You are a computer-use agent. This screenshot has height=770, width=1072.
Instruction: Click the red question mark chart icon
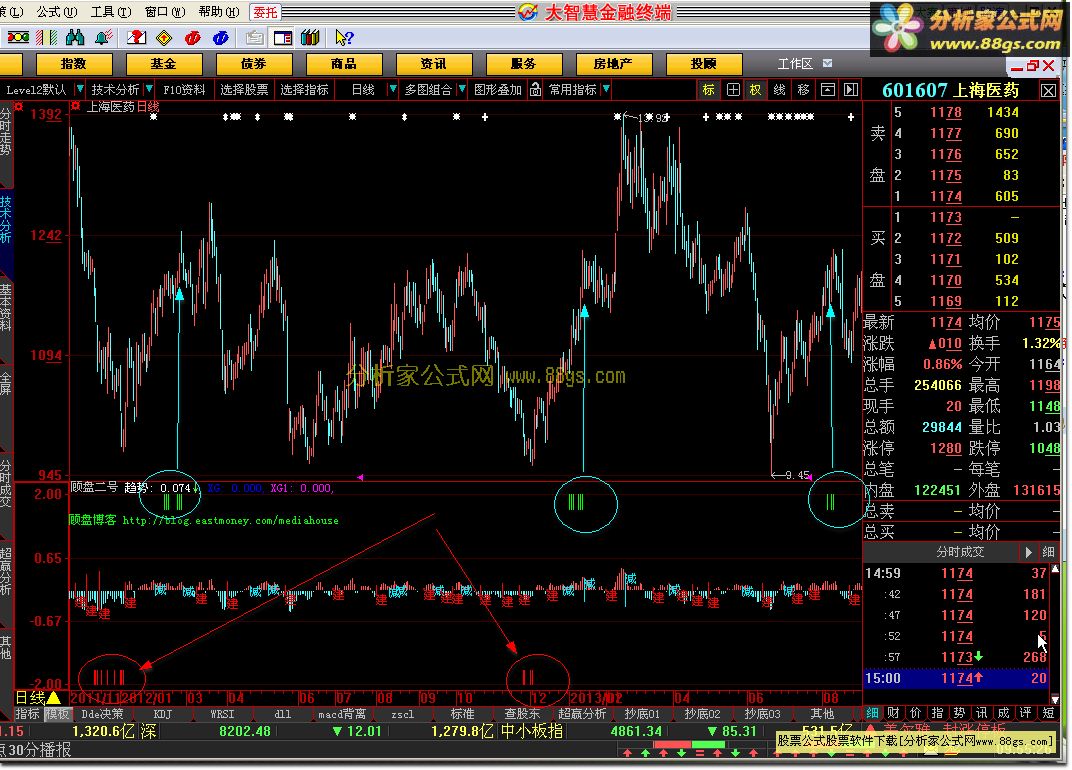point(136,38)
